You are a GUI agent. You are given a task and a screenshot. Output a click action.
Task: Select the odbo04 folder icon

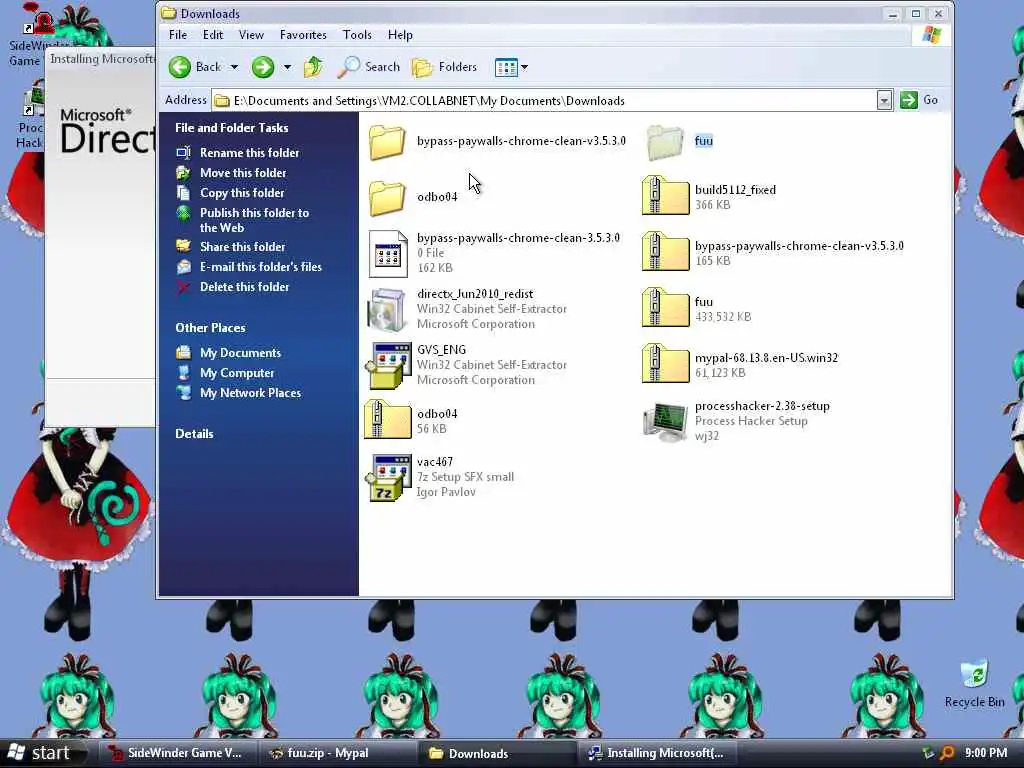(387, 197)
